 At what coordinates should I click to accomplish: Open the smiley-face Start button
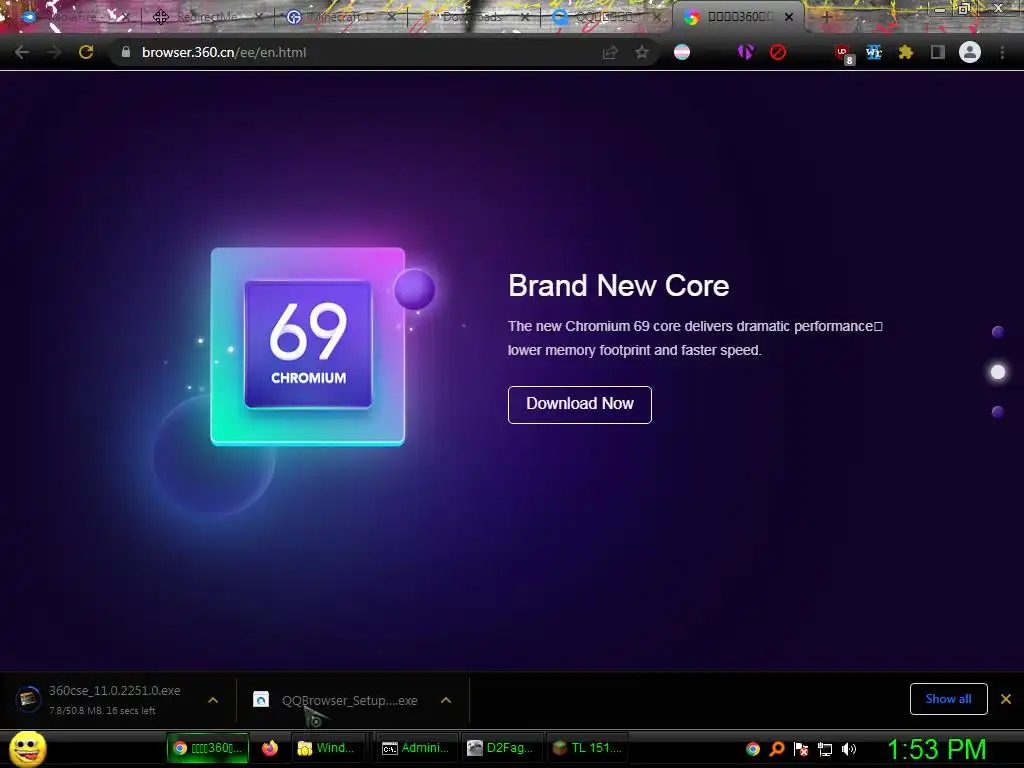27,748
